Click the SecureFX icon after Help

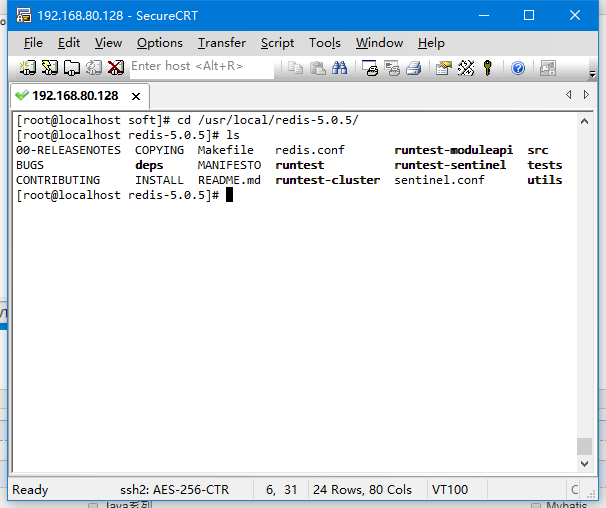(x=548, y=68)
